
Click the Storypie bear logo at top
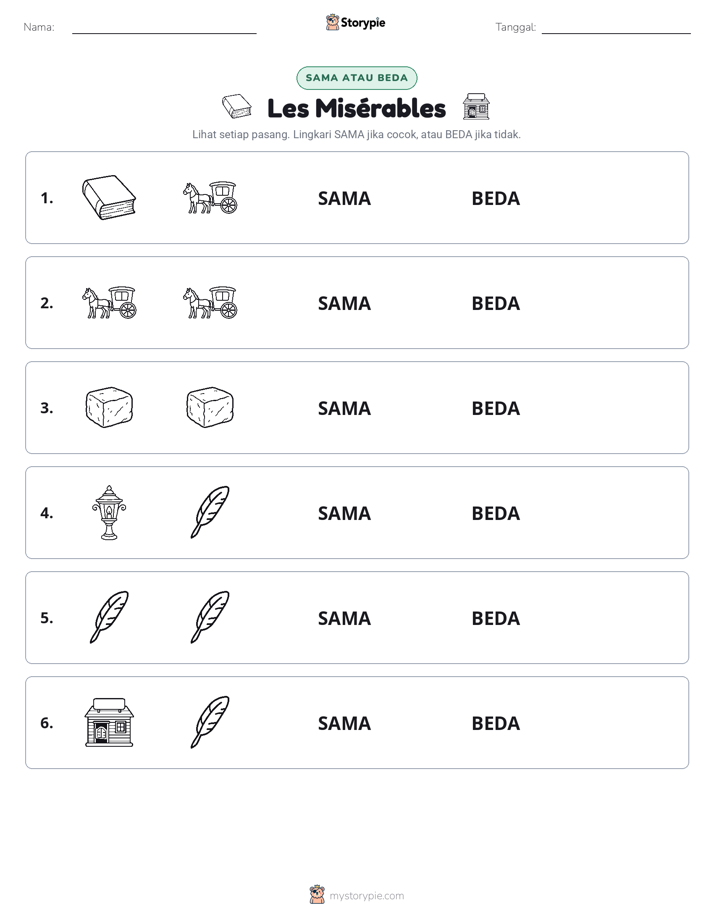click(x=332, y=22)
